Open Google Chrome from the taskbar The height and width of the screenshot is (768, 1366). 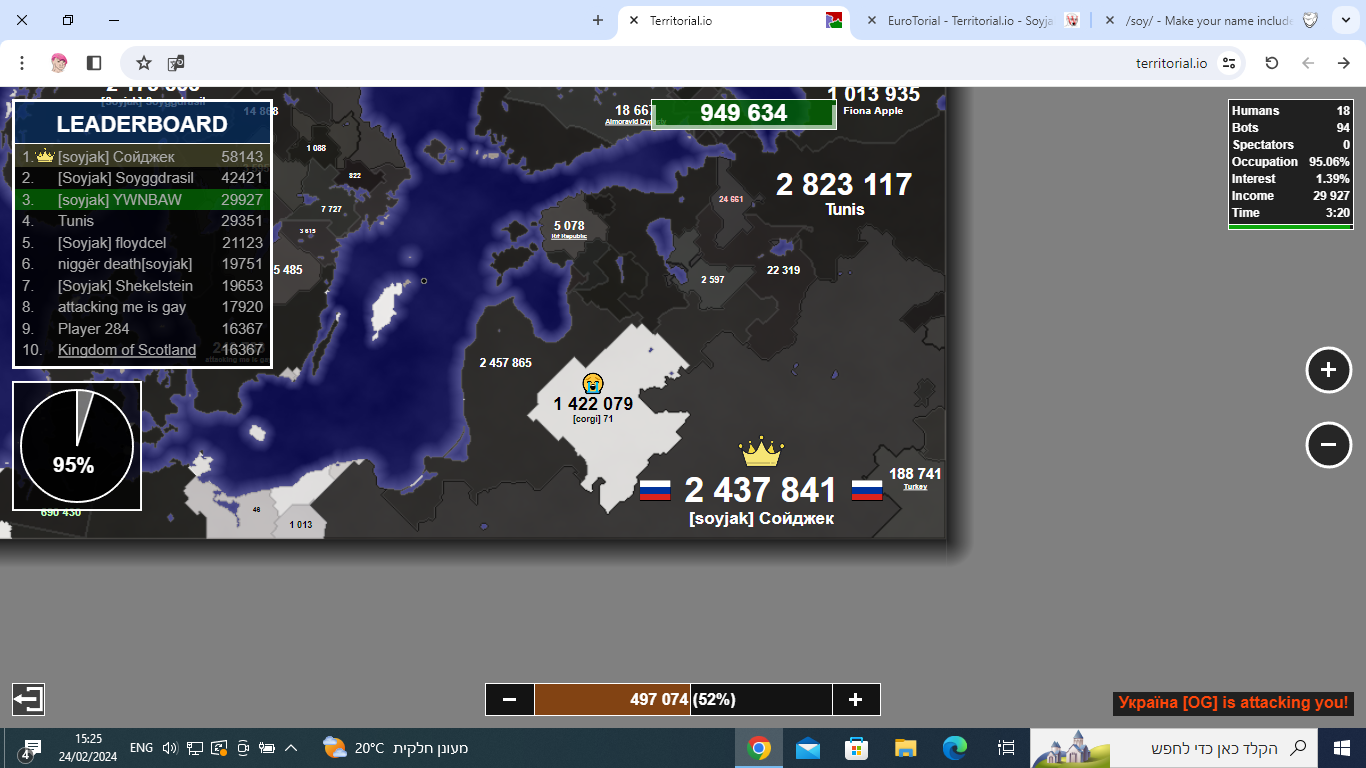(759, 748)
